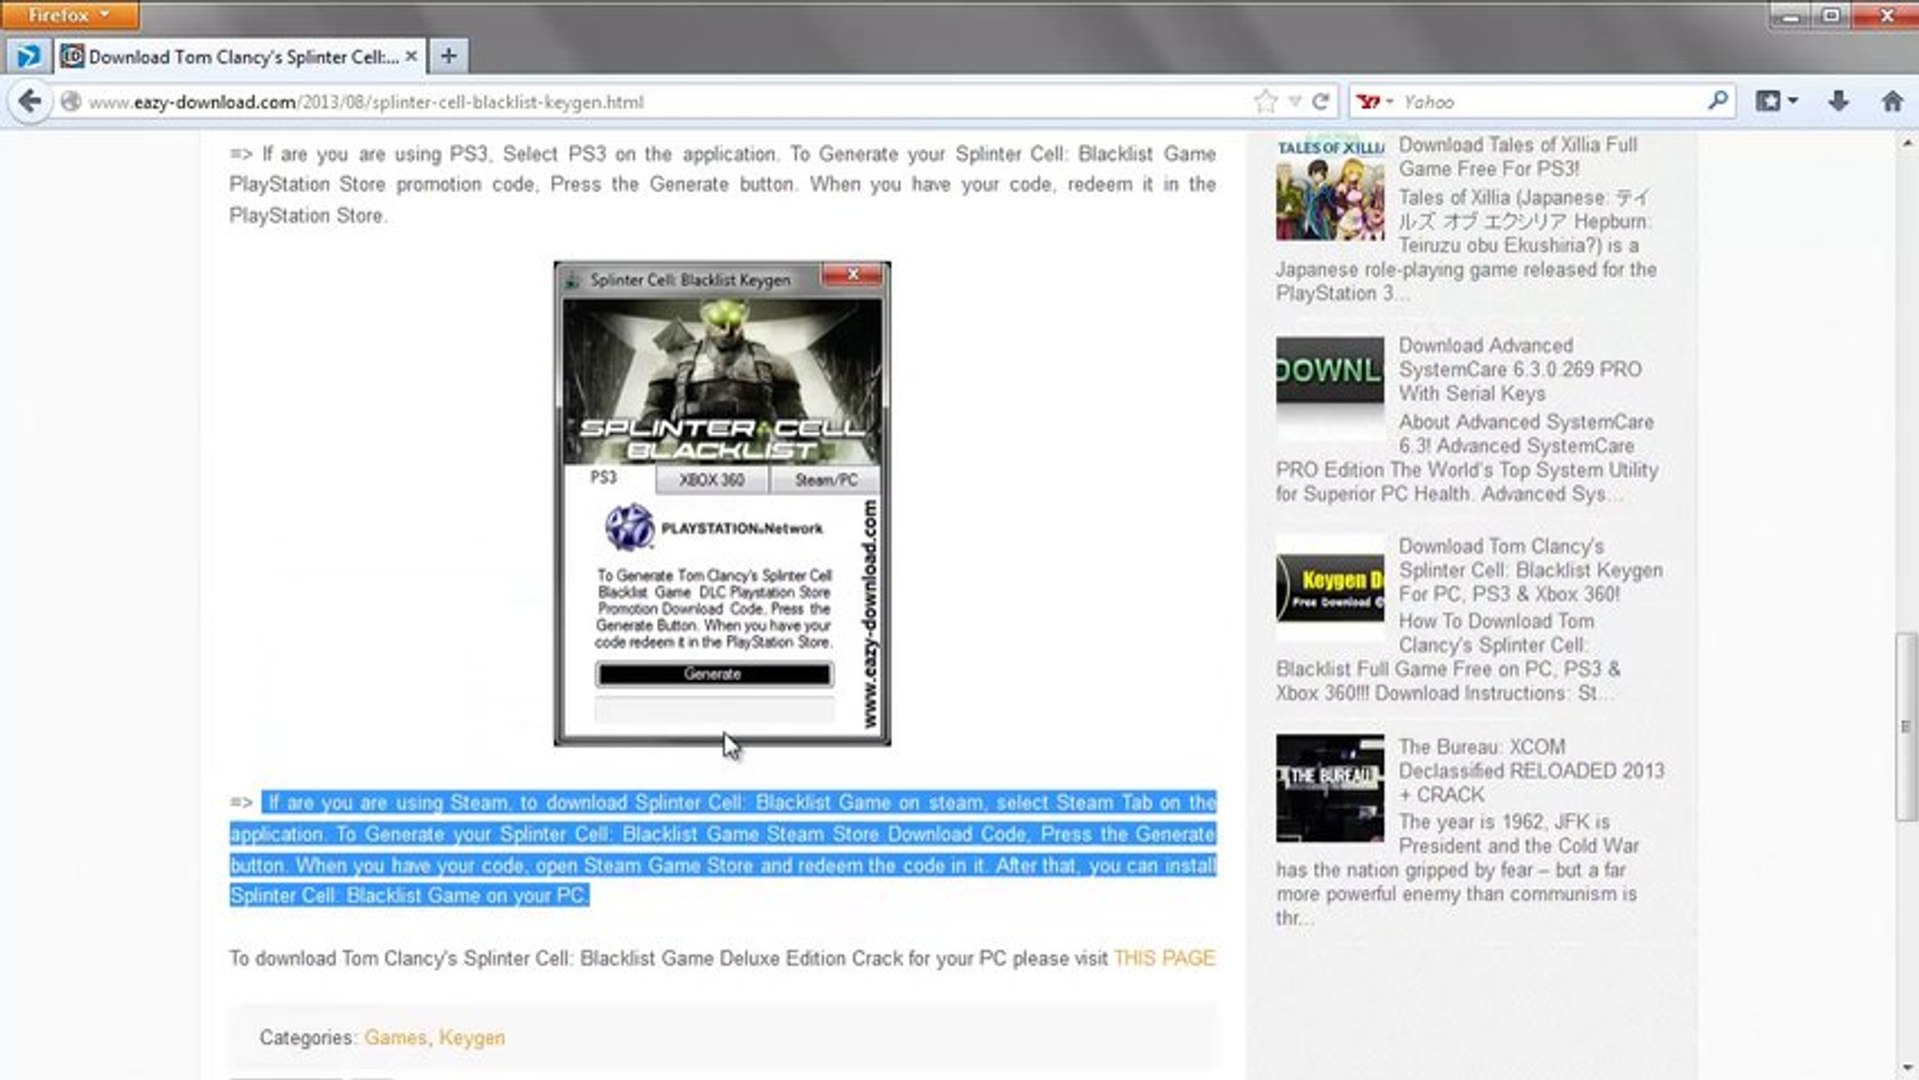This screenshot has height=1080, width=1919.
Task: Click the search magnifier icon
Action: coord(1718,101)
